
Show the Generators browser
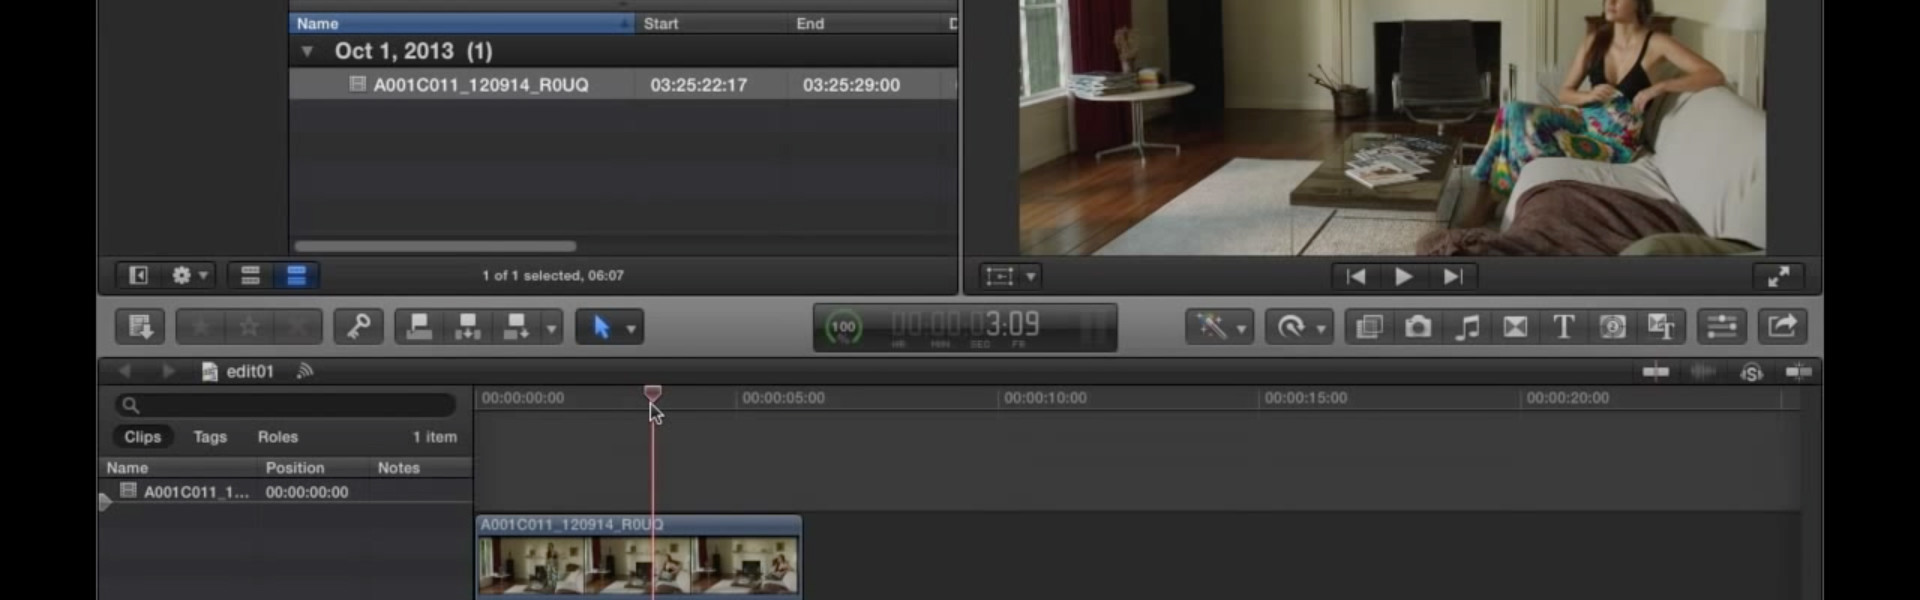point(1612,327)
